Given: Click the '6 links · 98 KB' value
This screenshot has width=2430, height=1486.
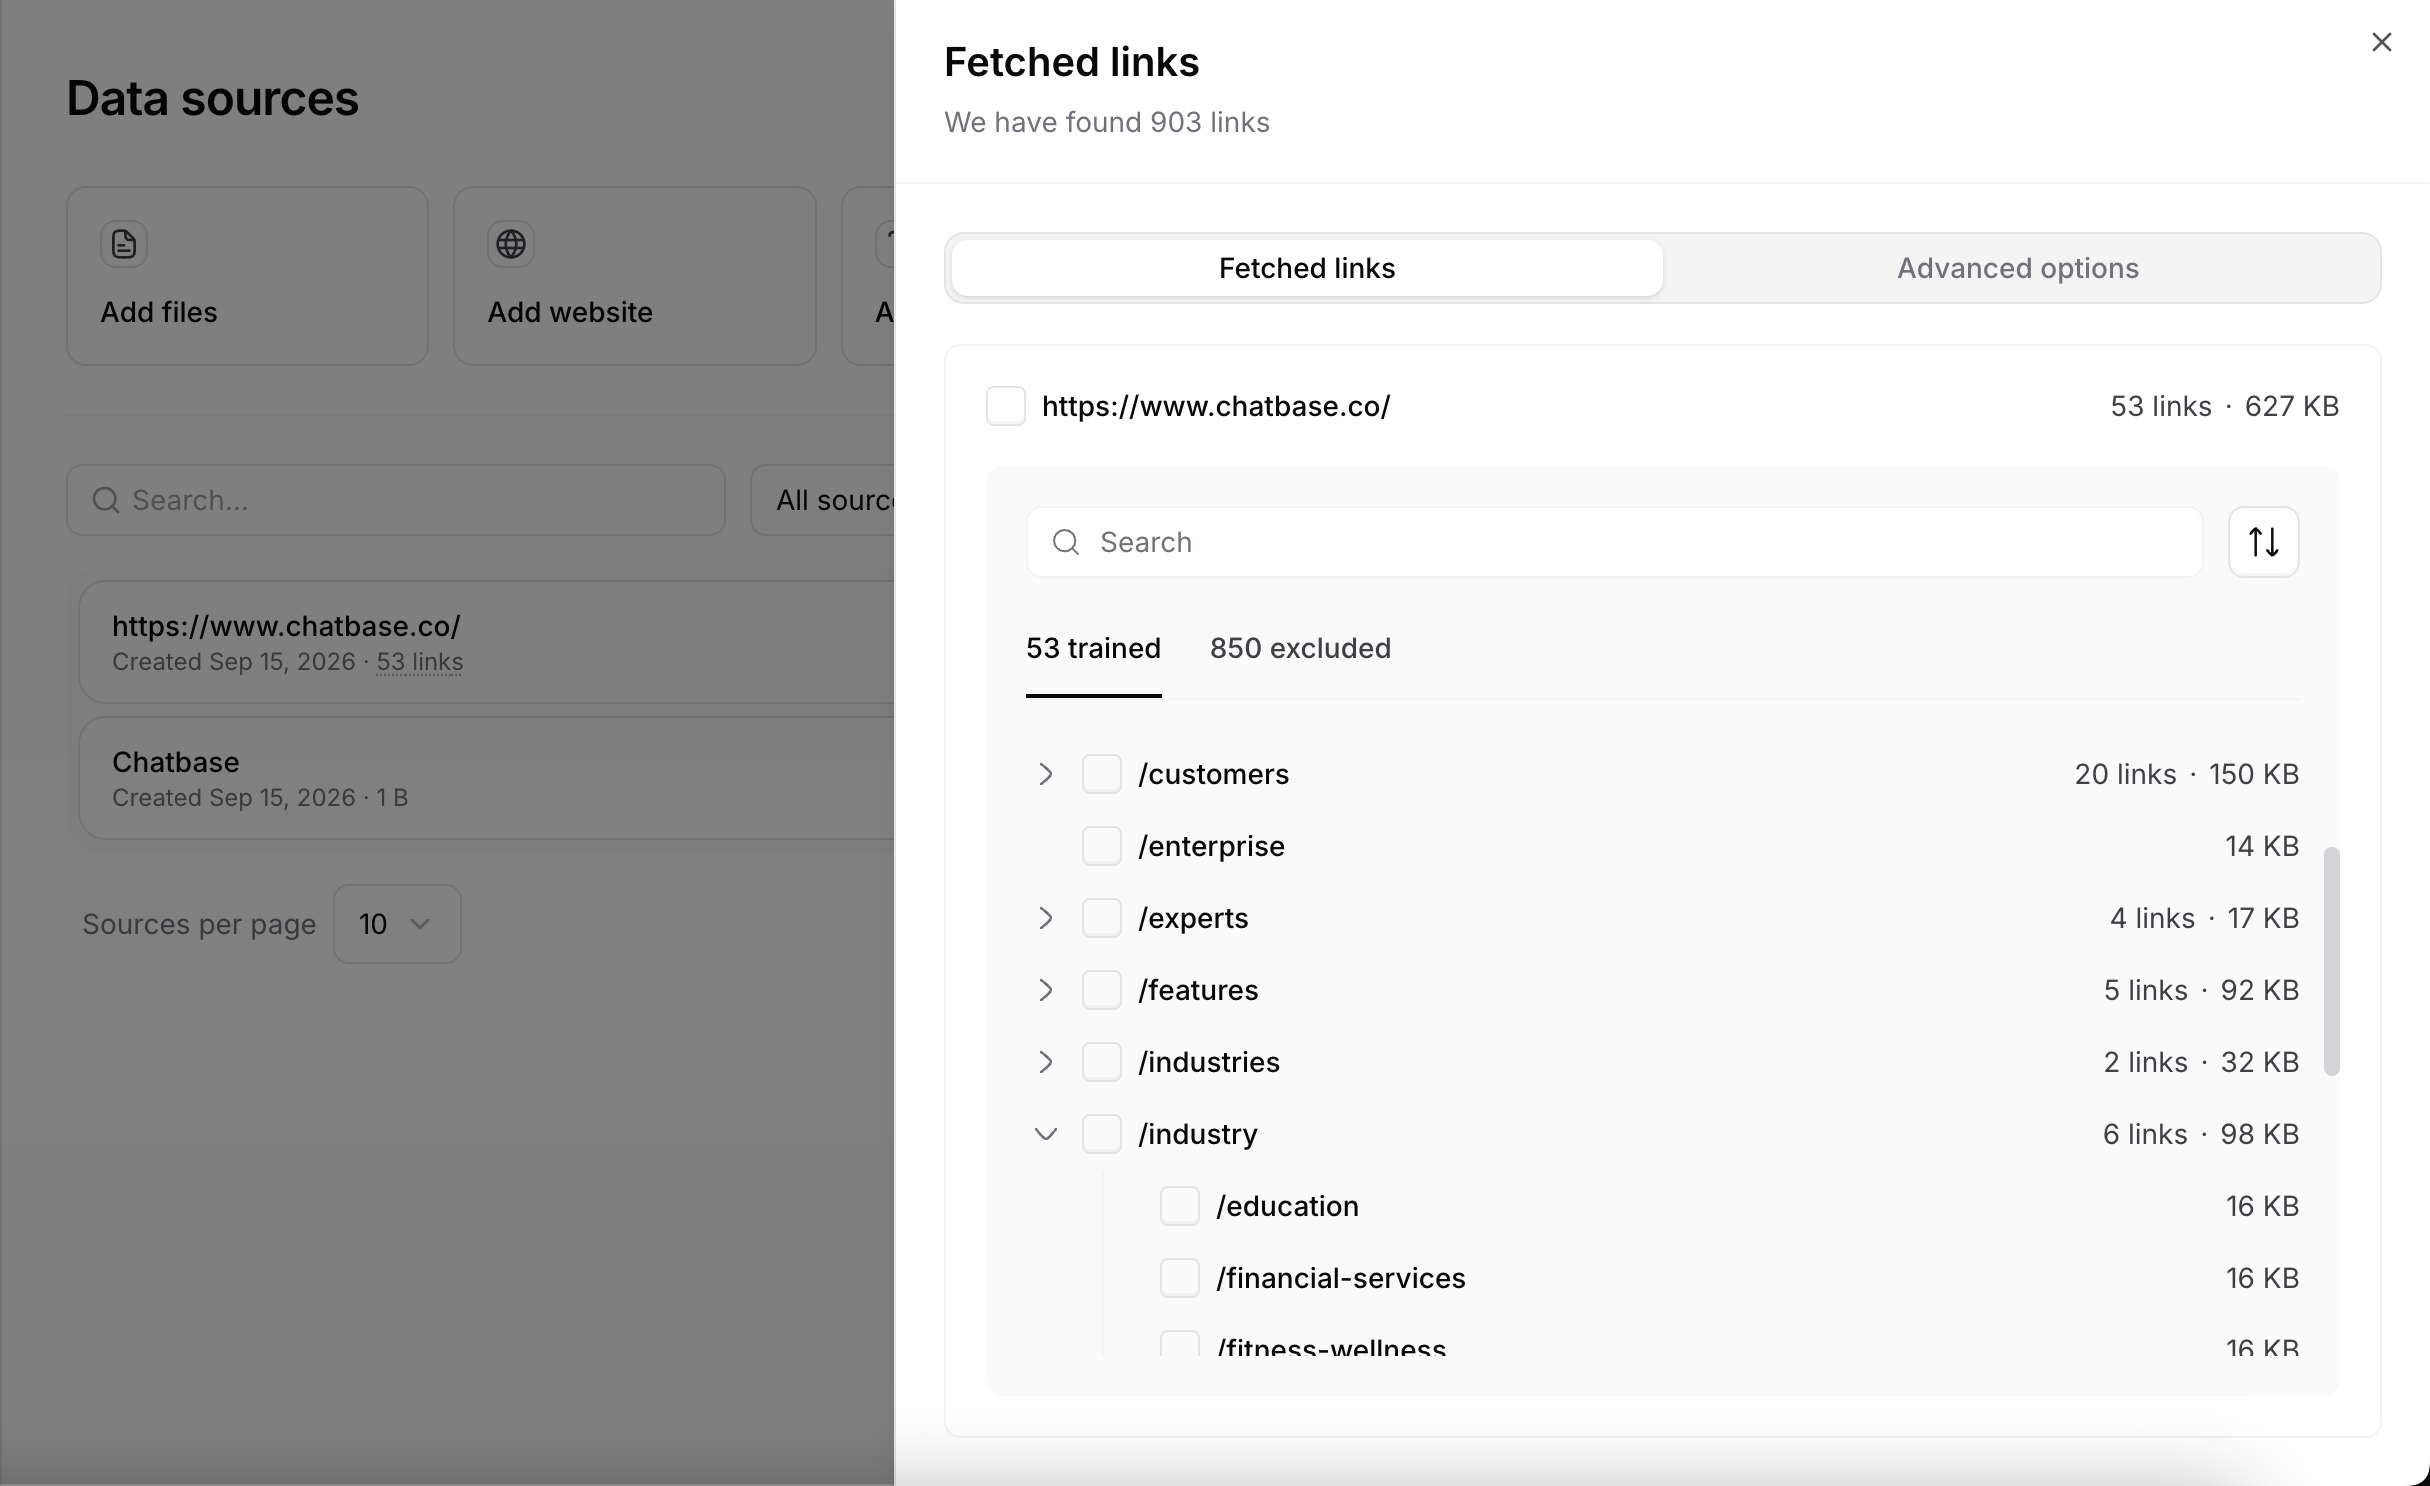Looking at the screenshot, I should click(x=2200, y=1134).
